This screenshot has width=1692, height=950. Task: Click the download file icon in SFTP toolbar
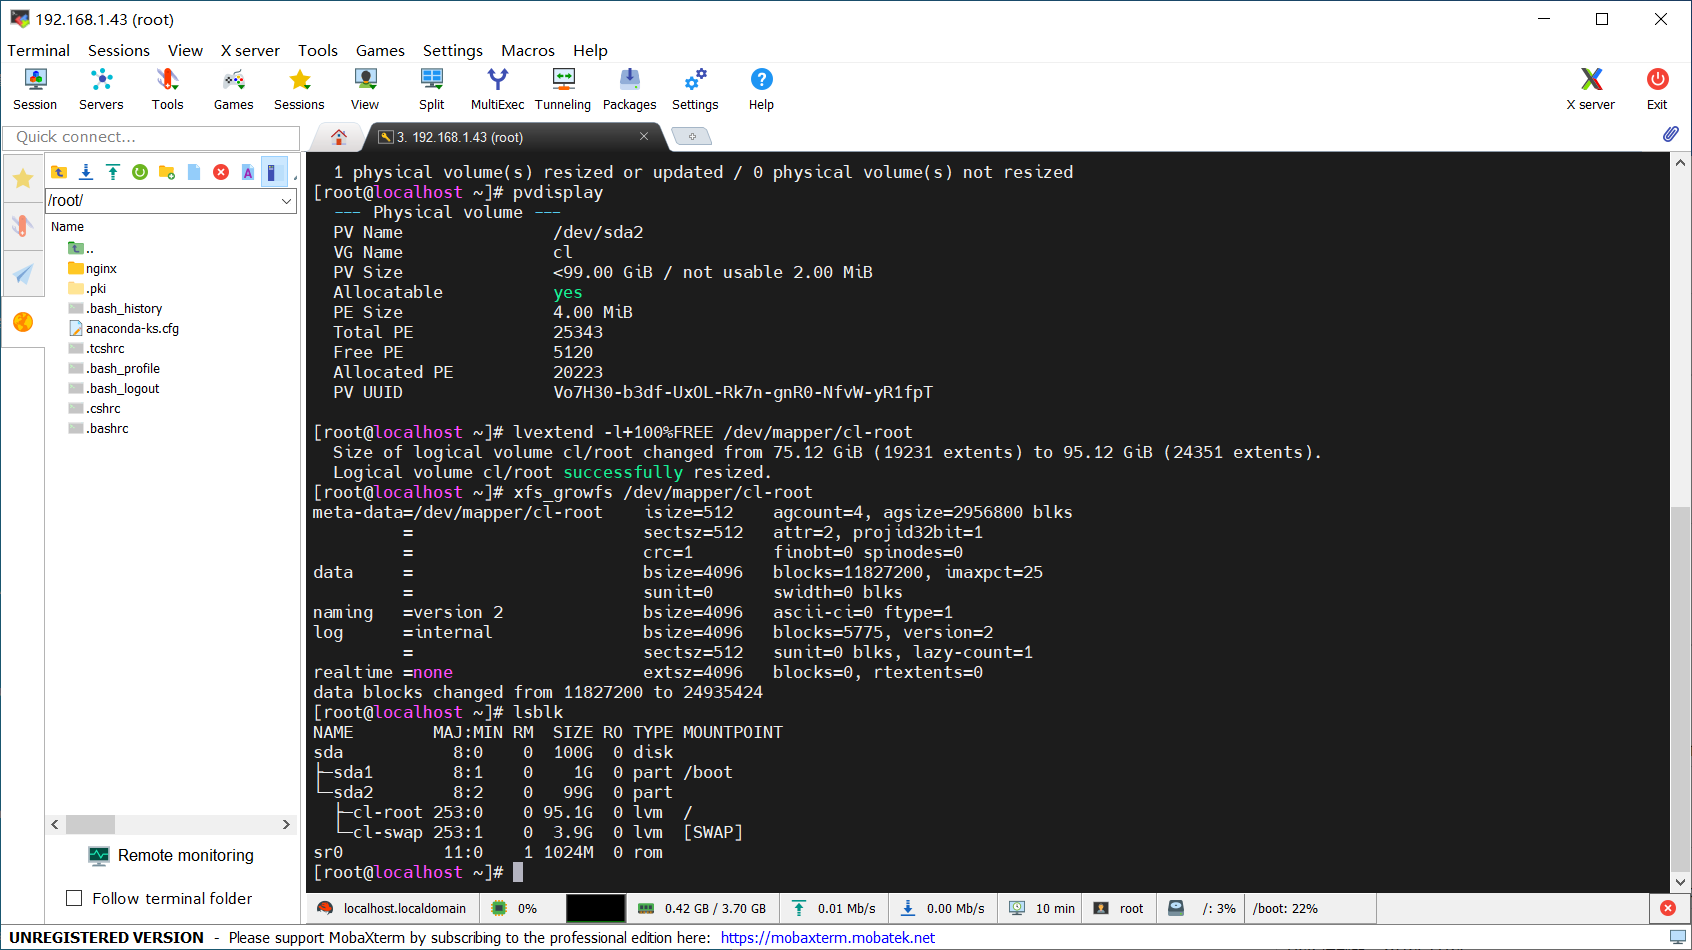coord(86,172)
